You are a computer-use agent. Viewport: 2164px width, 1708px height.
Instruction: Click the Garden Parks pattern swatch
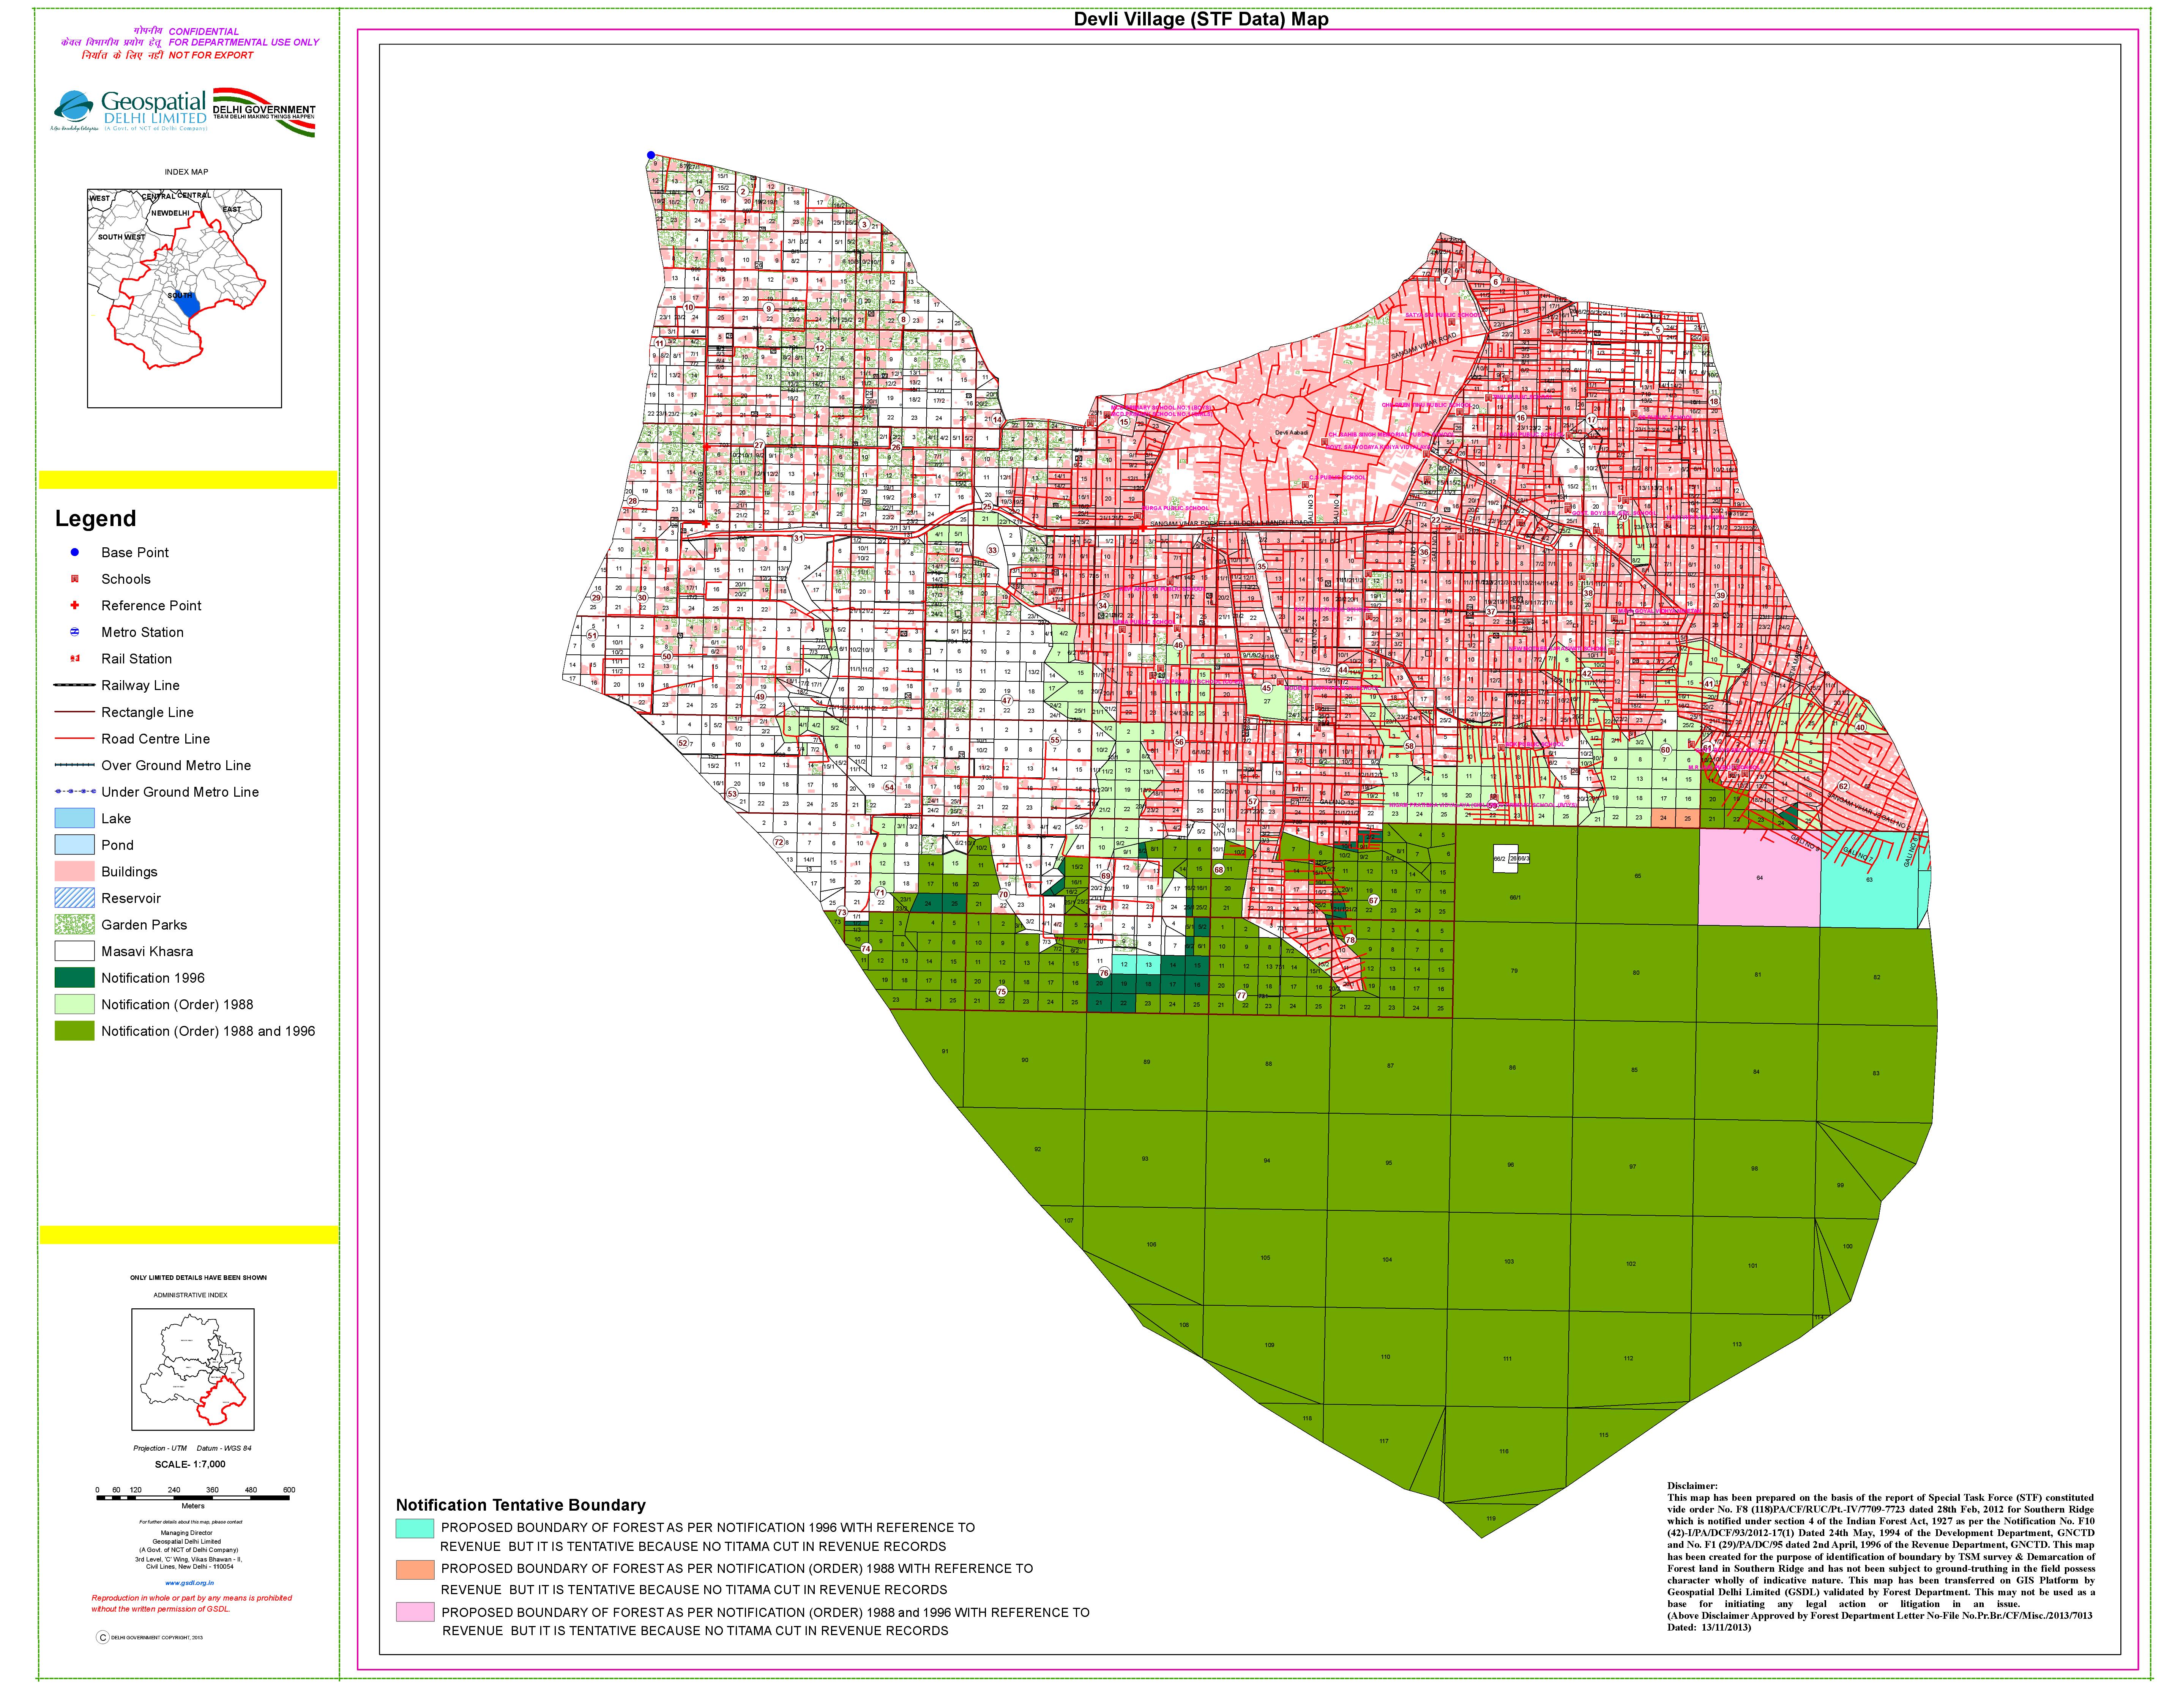pyautogui.click(x=75, y=924)
